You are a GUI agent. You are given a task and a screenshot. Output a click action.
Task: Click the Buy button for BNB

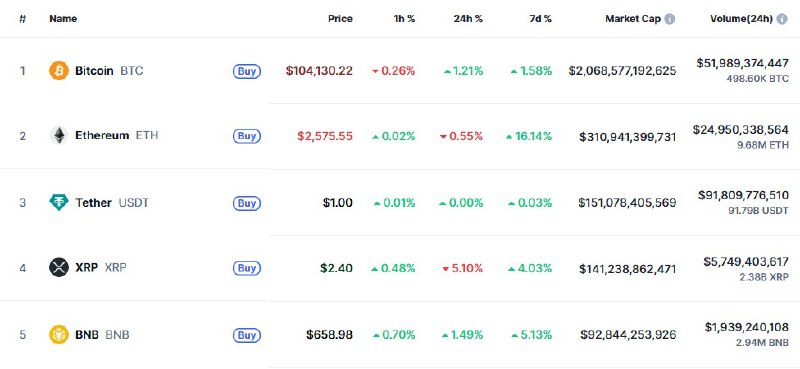[x=247, y=335]
